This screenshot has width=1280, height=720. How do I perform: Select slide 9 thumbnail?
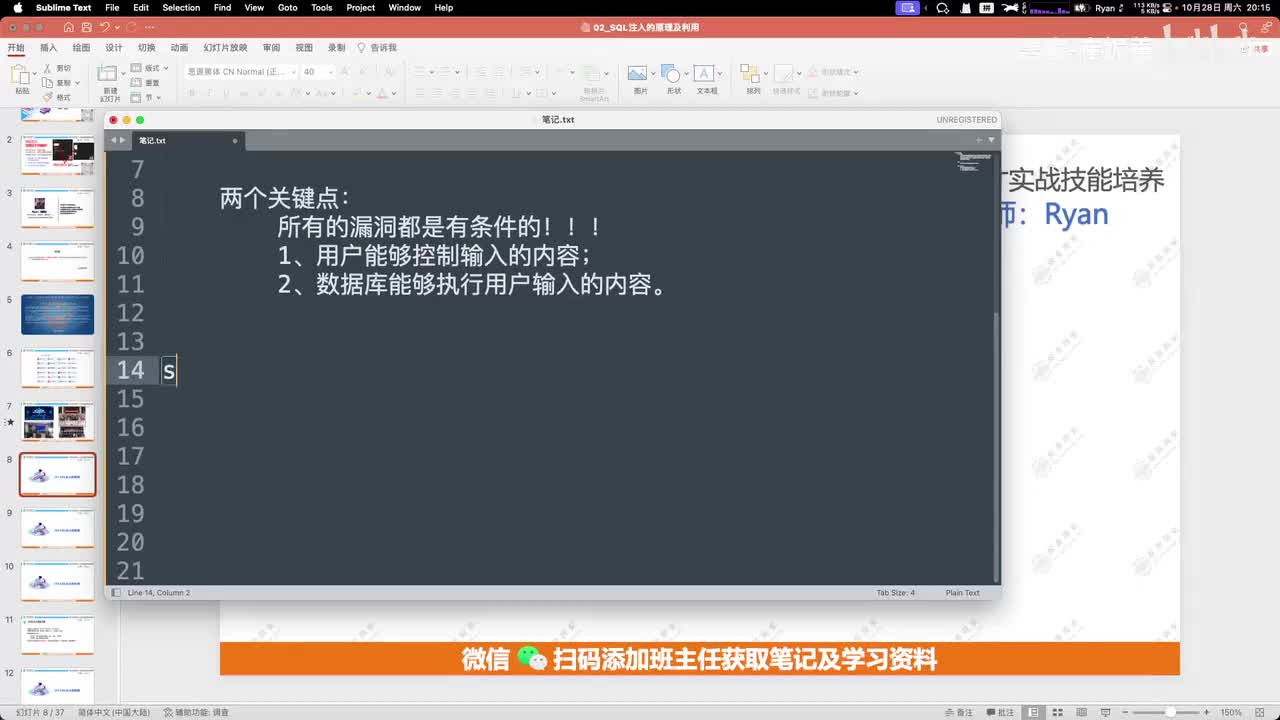click(57, 528)
